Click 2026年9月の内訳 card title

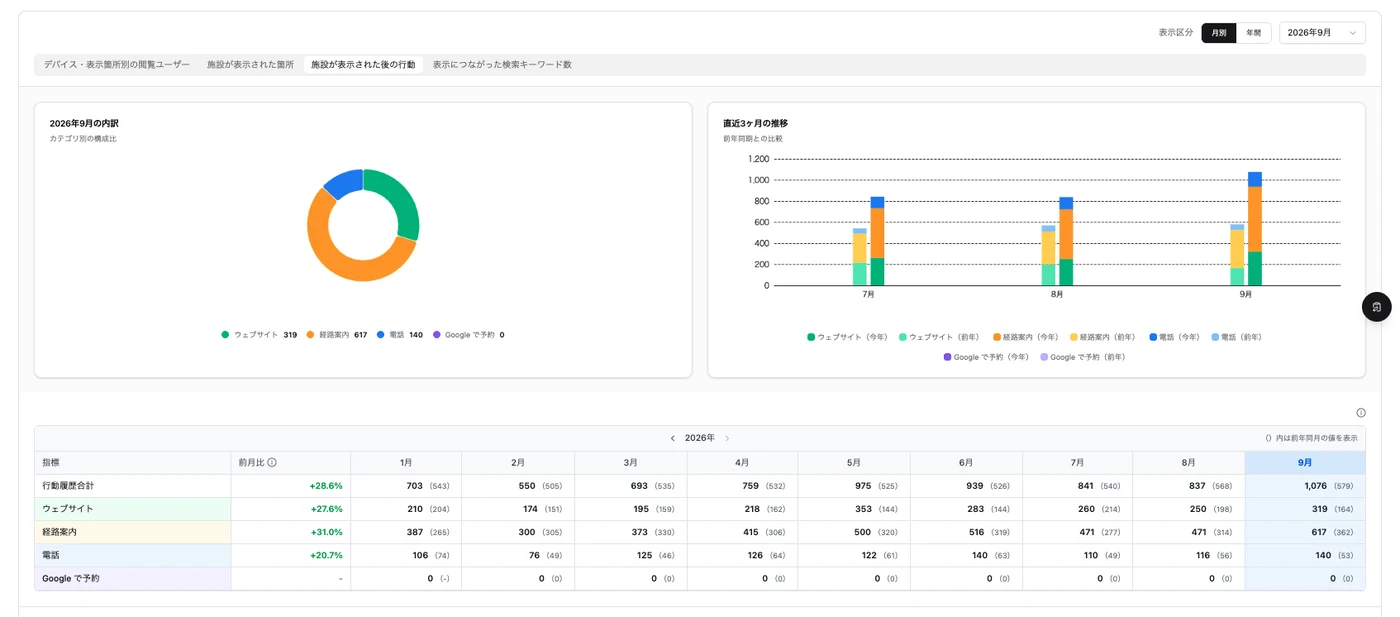pos(84,123)
